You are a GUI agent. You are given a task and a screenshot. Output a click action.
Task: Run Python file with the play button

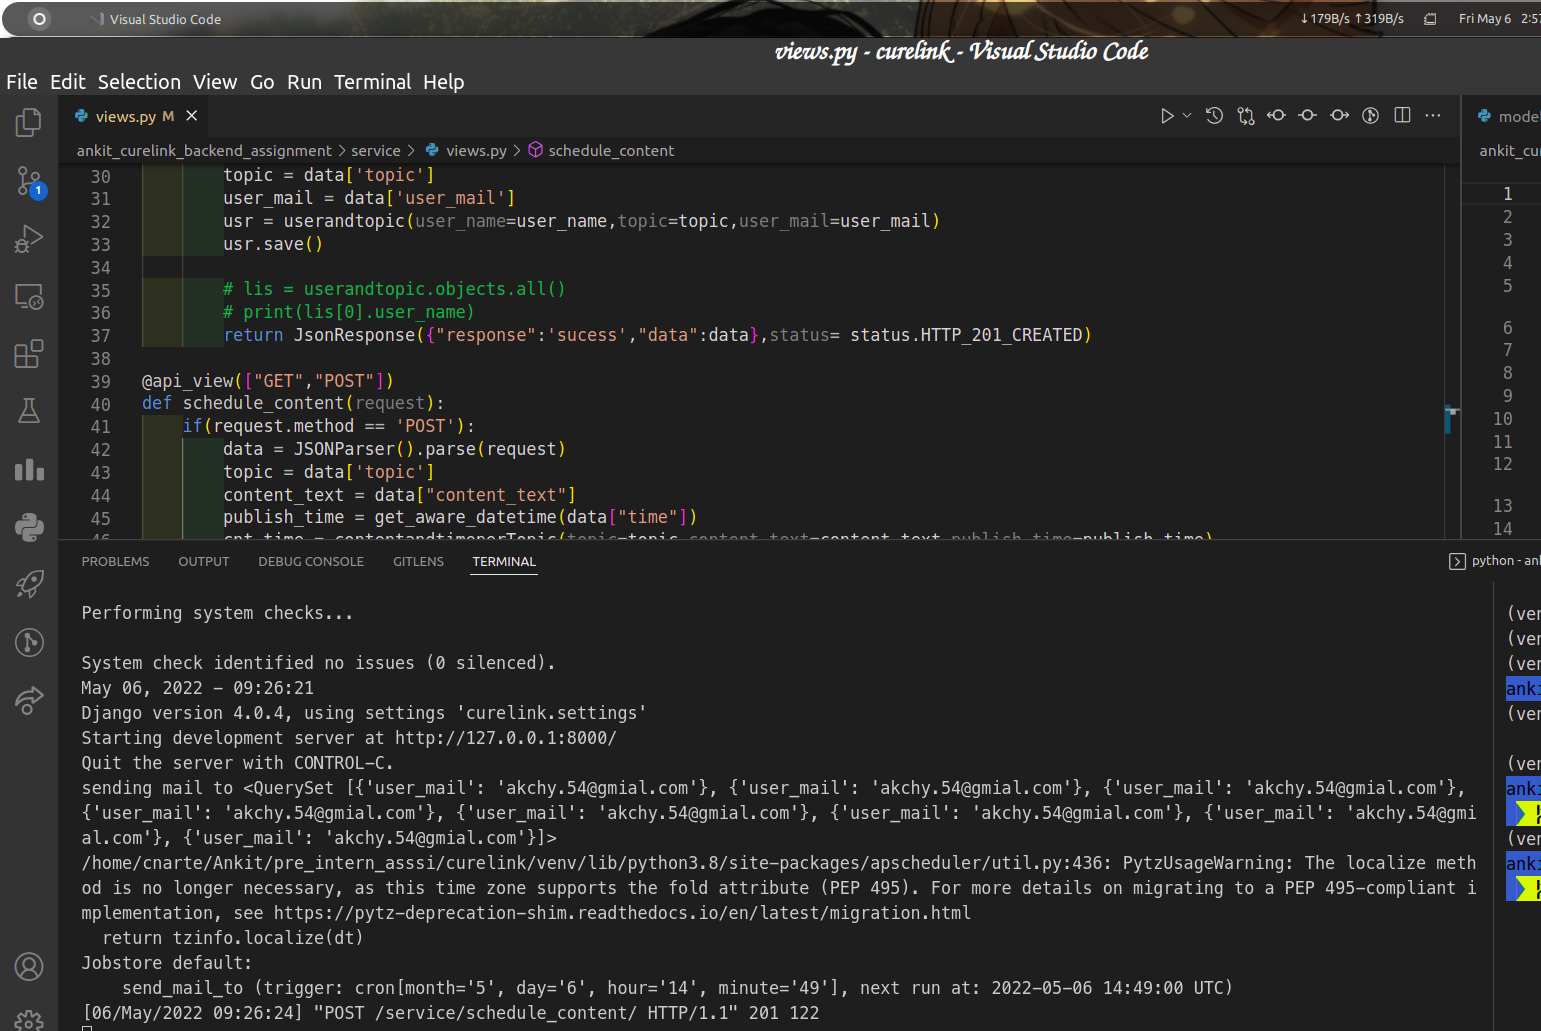coord(1166,116)
